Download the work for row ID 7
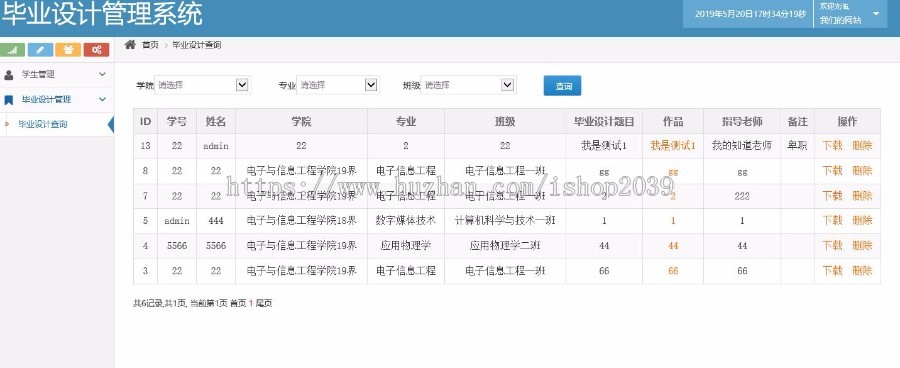900x368 pixels. click(x=832, y=196)
